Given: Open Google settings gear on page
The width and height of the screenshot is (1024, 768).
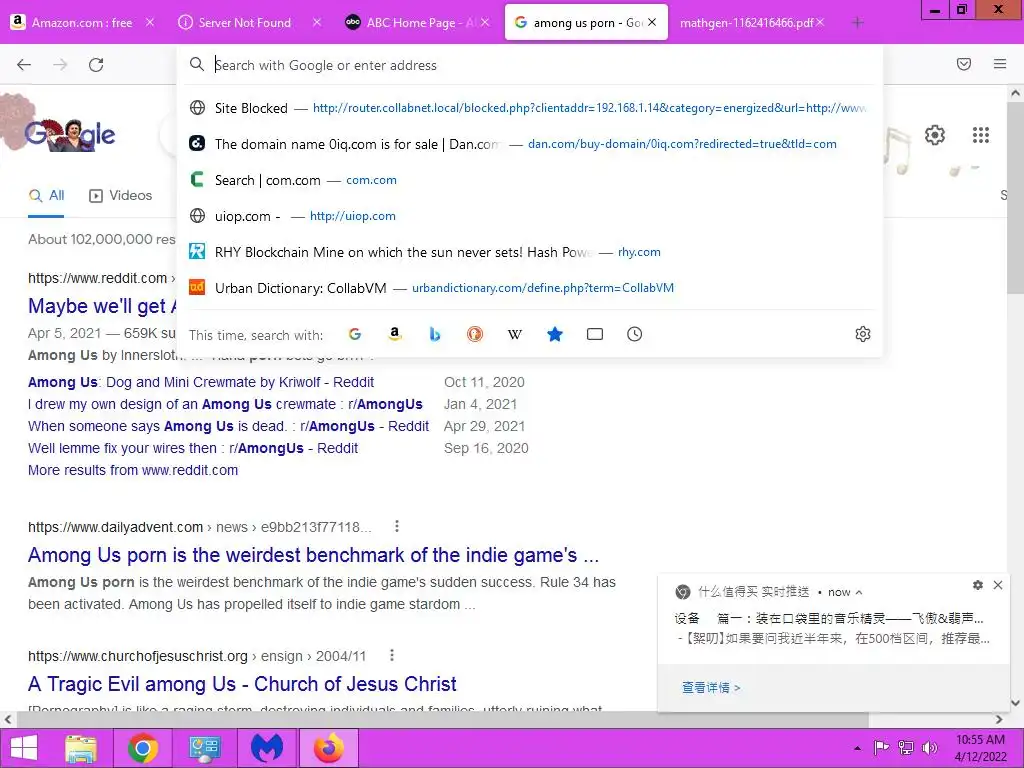Looking at the screenshot, I should coord(935,135).
